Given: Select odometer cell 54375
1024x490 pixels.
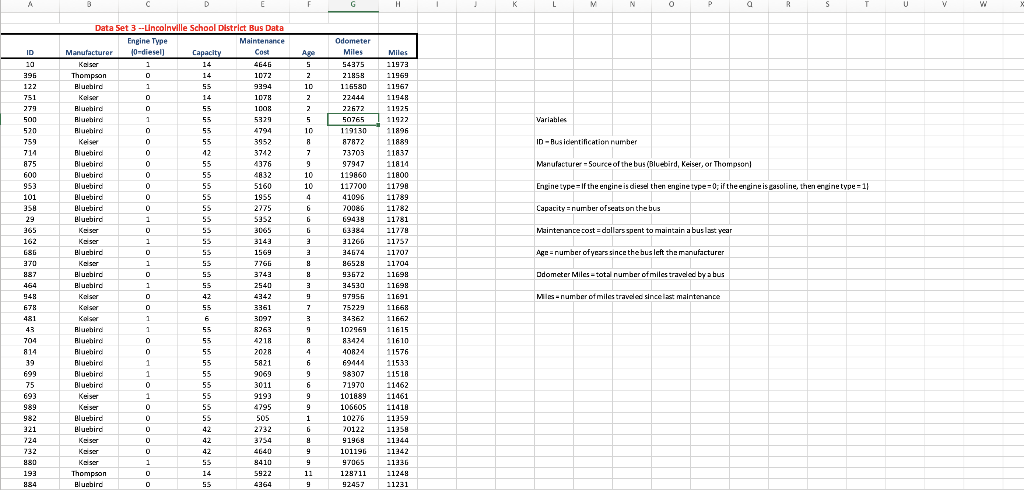Looking at the screenshot, I should point(353,65).
